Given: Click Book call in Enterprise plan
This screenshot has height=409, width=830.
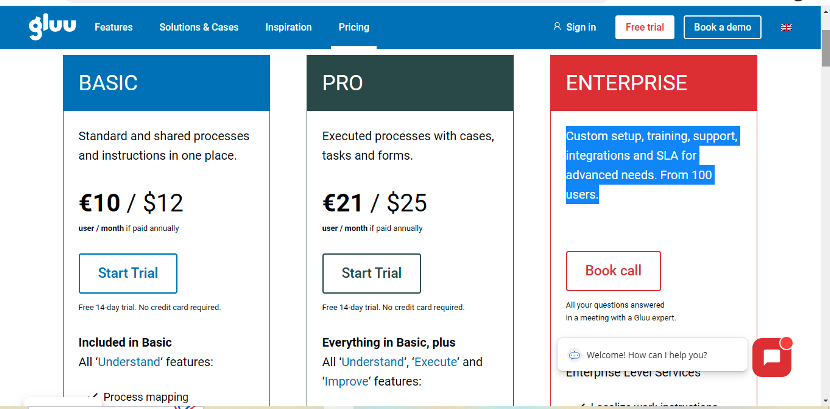Looking at the screenshot, I should coord(614,271).
